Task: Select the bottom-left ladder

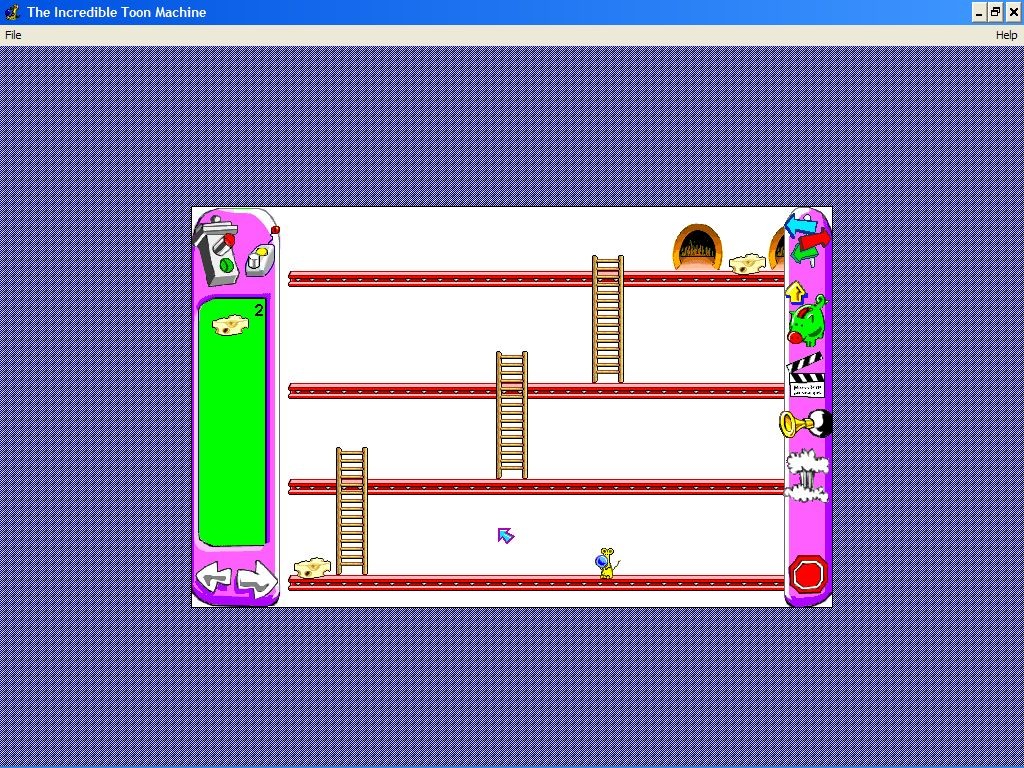Action: 352,511
